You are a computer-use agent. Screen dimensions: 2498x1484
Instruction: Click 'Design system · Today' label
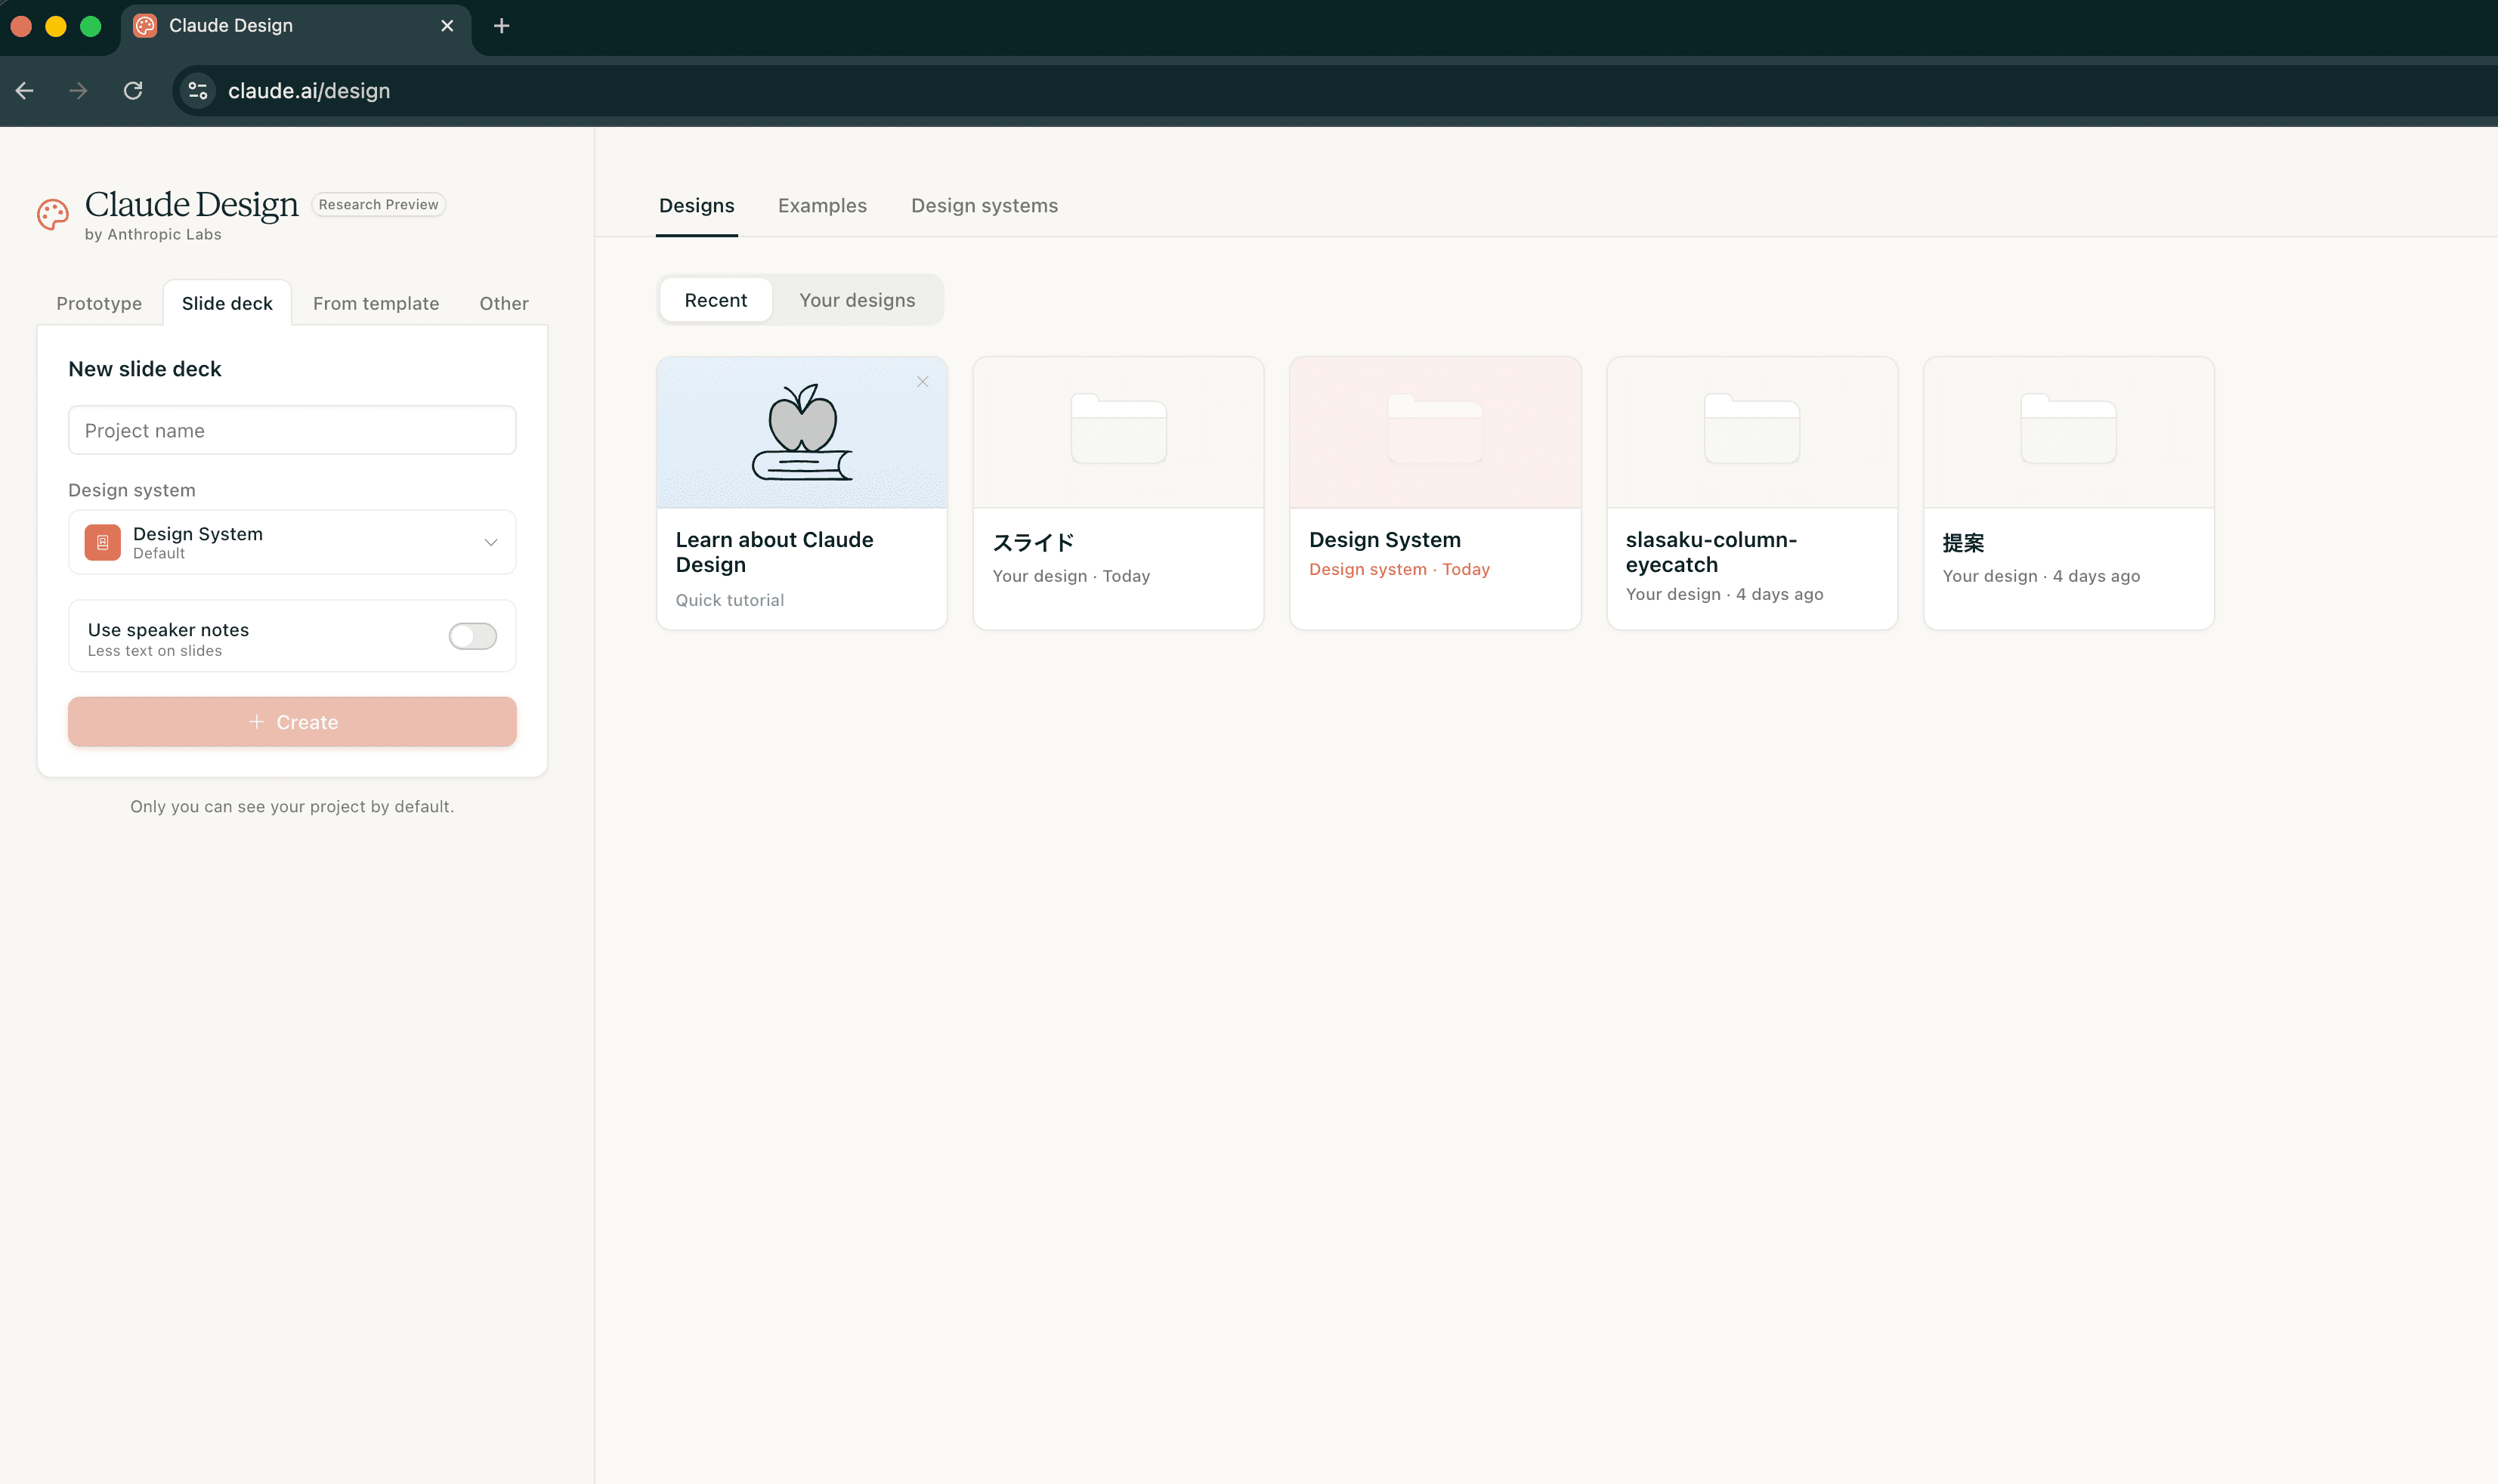(1399, 569)
